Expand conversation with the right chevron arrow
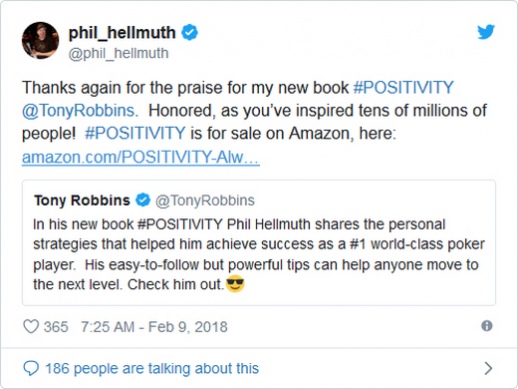This screenshot has width=518, height=389. [x=488, y=368]
